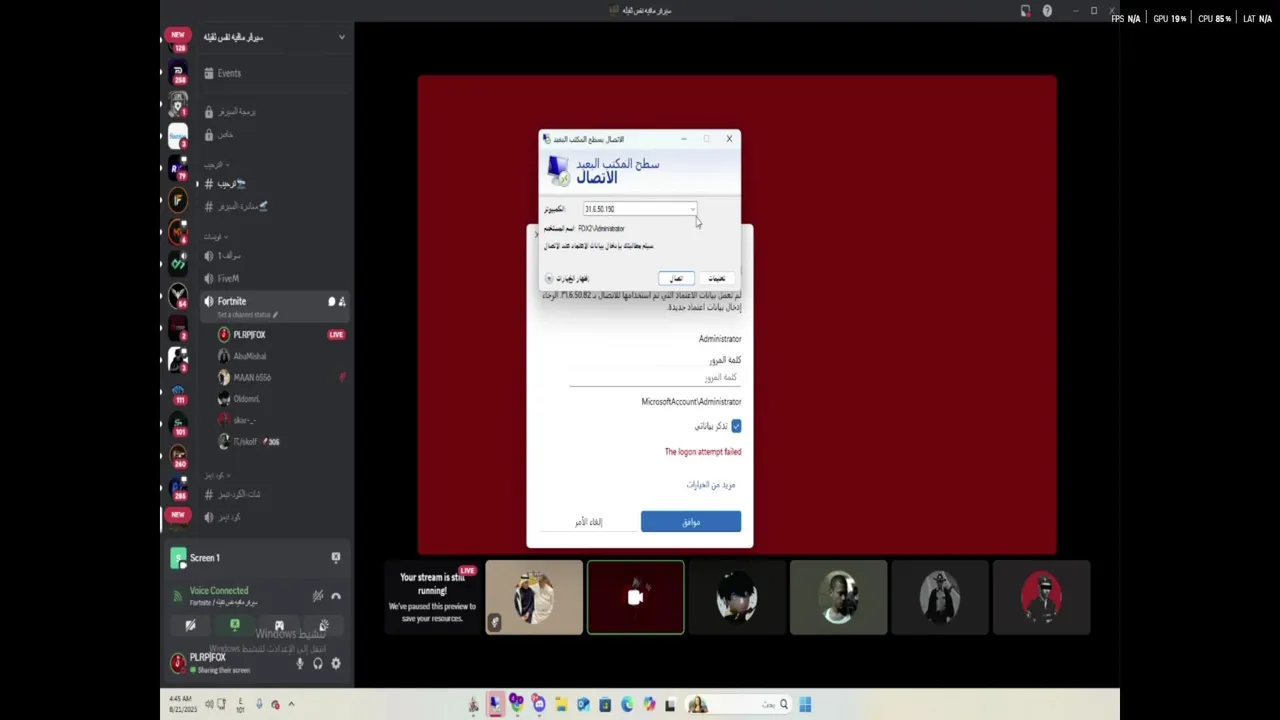Image resolution: width=1280 pixels, height=720 pixels.
Task: Disconnect from voice with hang-up icon
Action: tap(336, 596)
